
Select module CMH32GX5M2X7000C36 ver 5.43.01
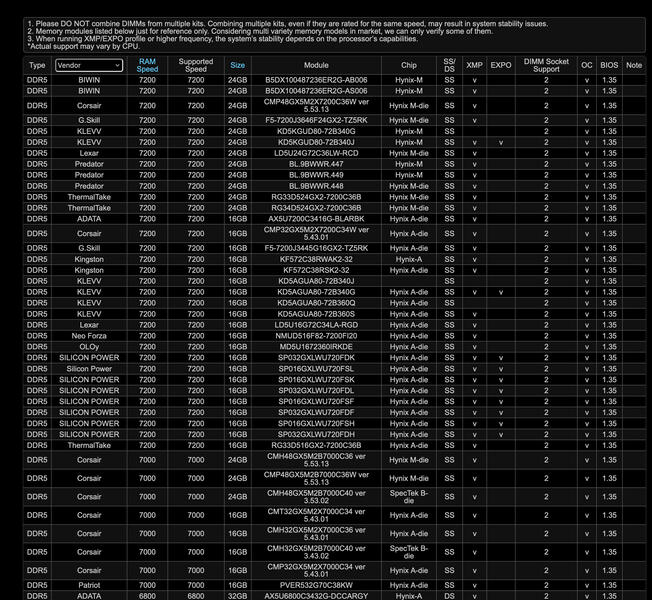coord(316,533)
